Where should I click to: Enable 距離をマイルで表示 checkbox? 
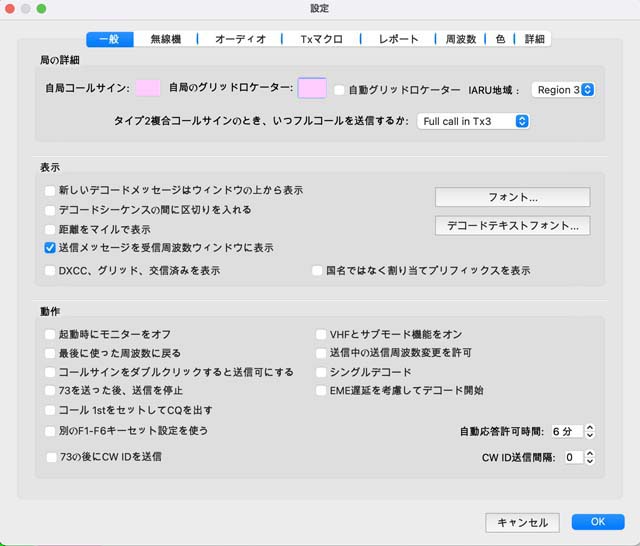coord(51,229)
